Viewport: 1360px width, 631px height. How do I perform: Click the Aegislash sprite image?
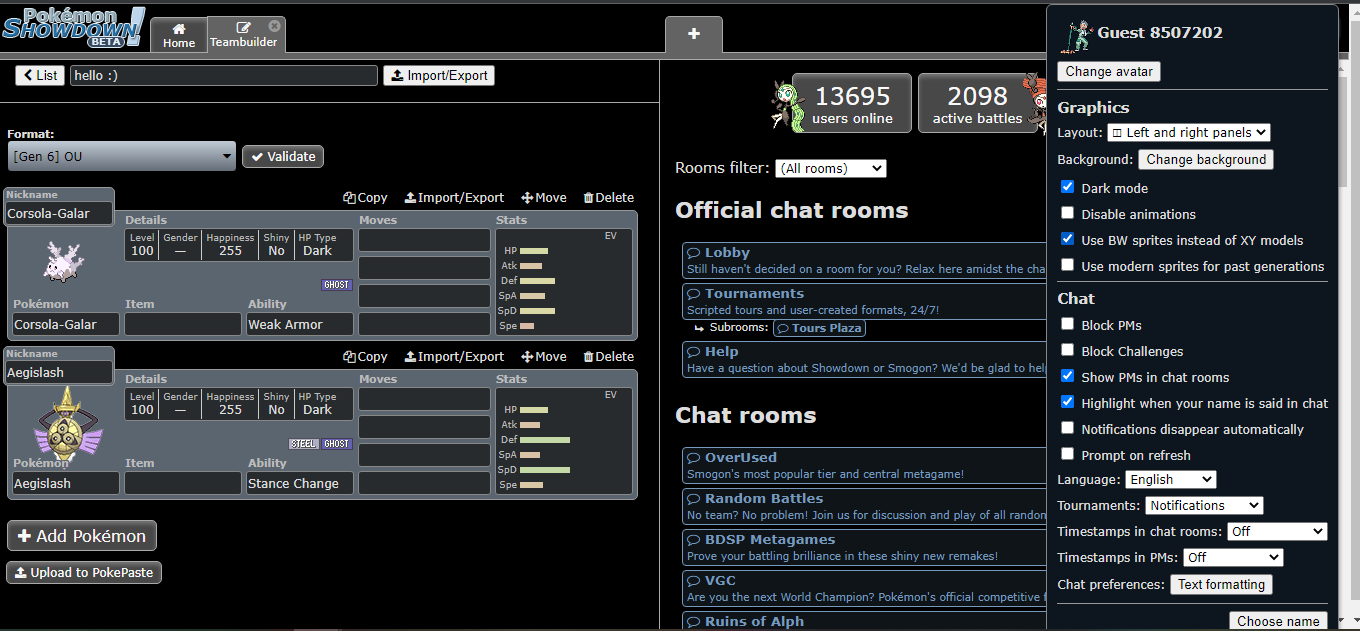pos(68,423)
